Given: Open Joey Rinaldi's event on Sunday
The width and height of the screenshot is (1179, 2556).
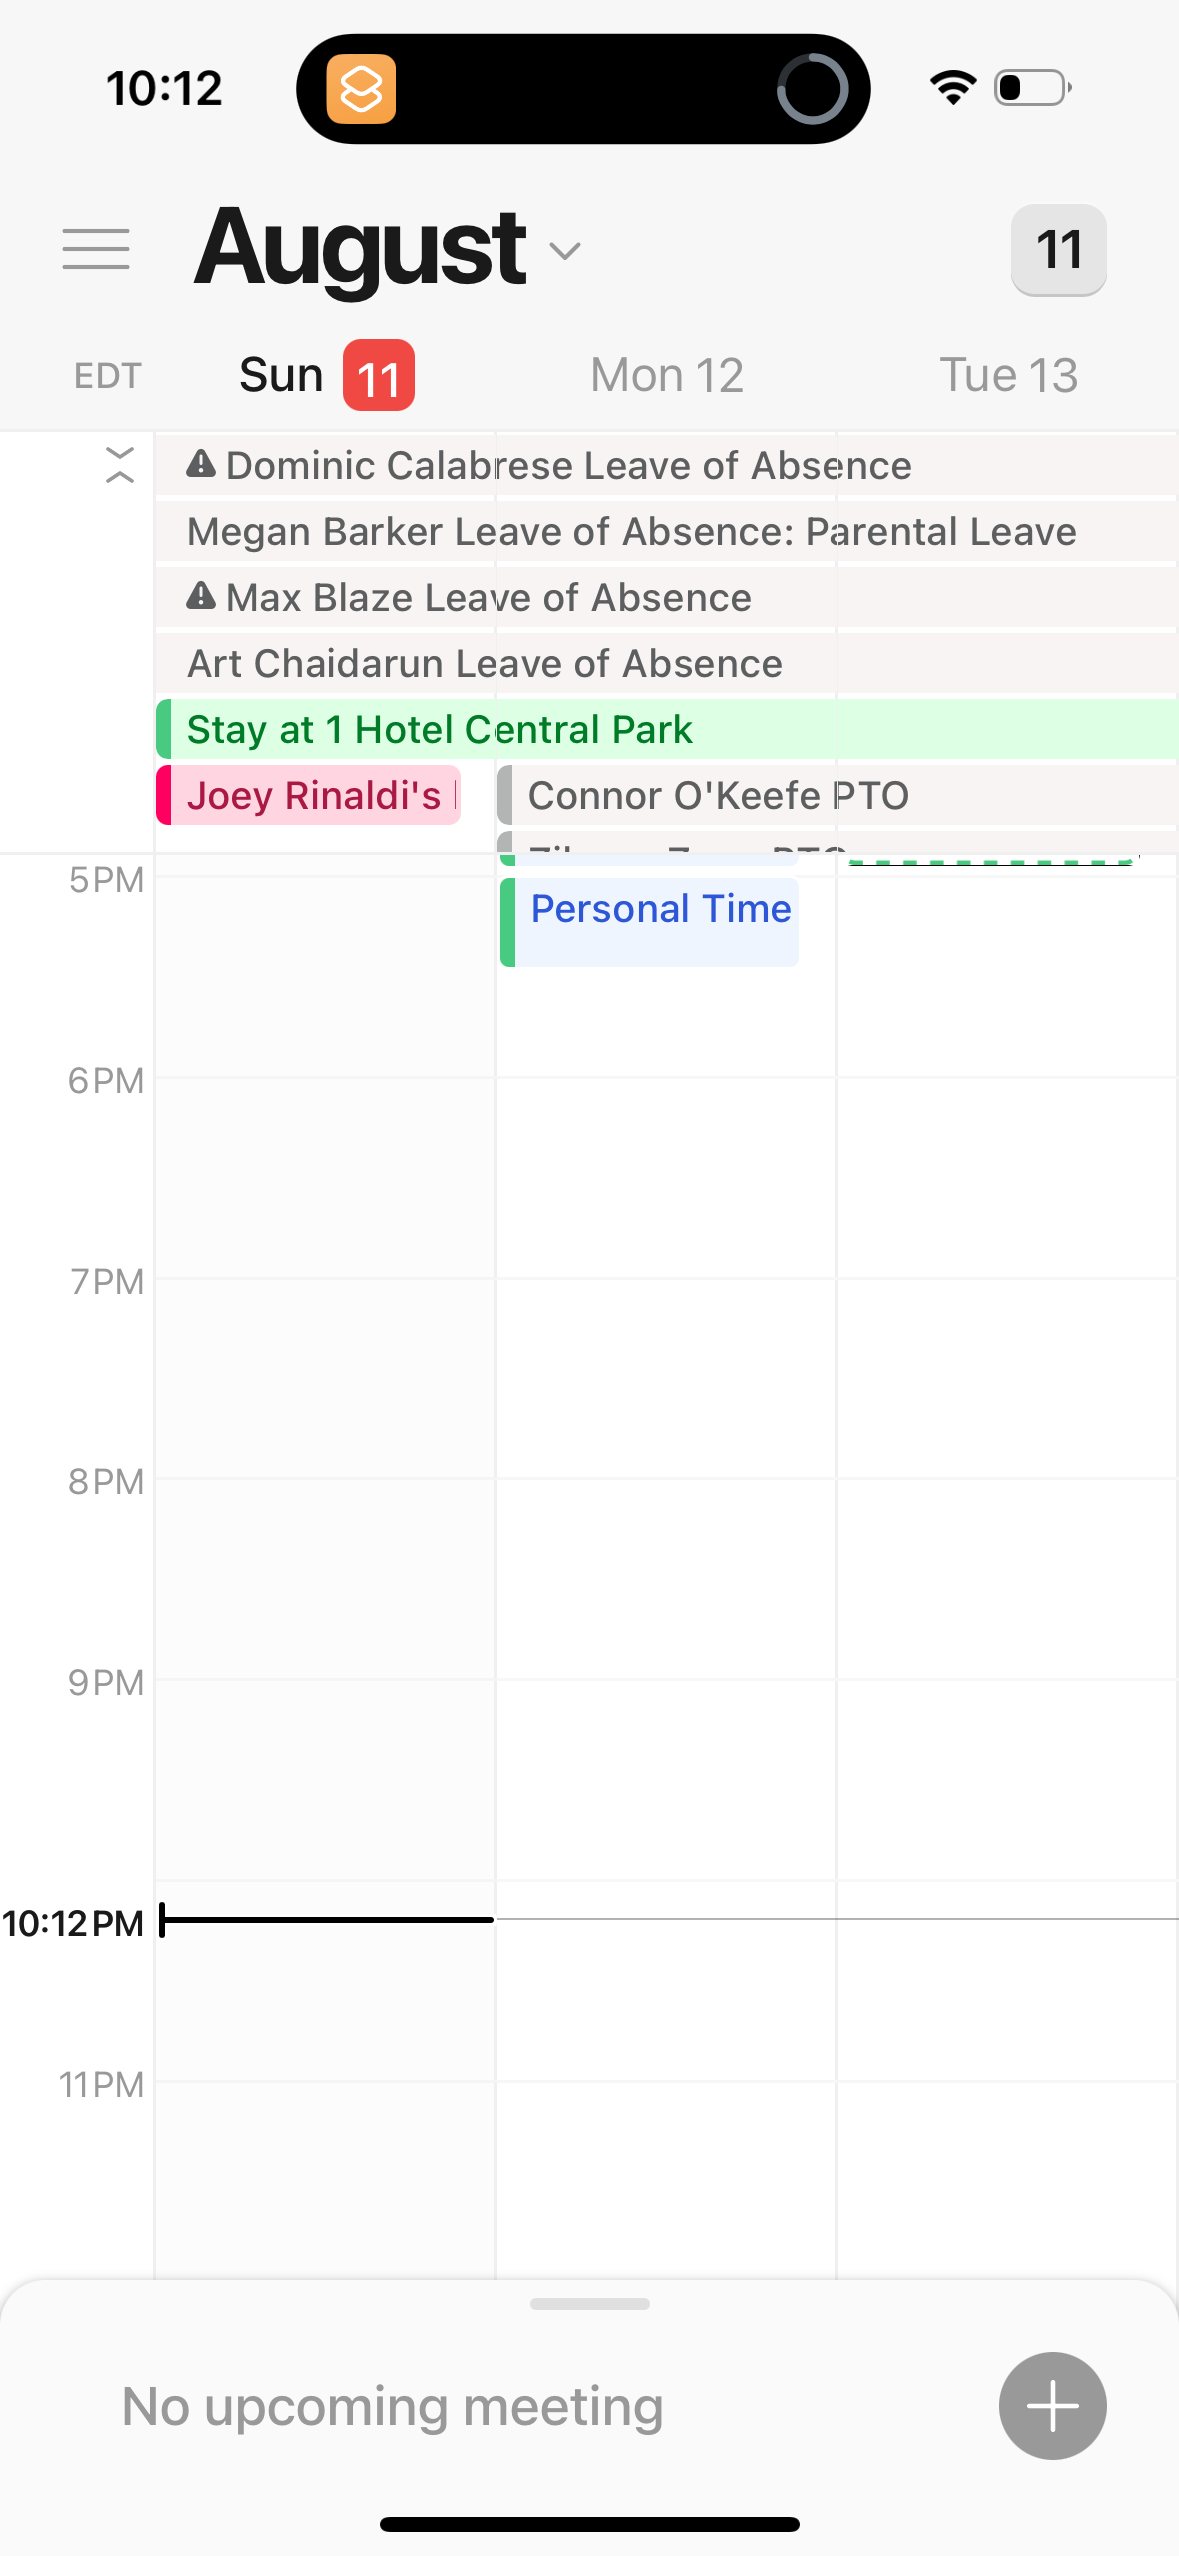Looking at the screenshot, I should pyautogui.click(x=310, y=795).
